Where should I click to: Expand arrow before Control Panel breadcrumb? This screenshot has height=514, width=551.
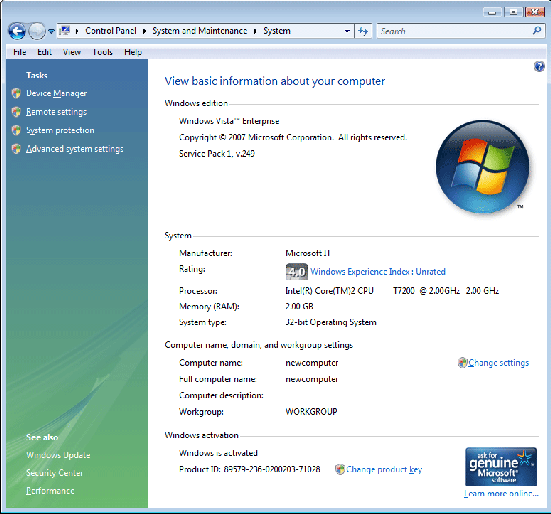[x=77, y=31]
